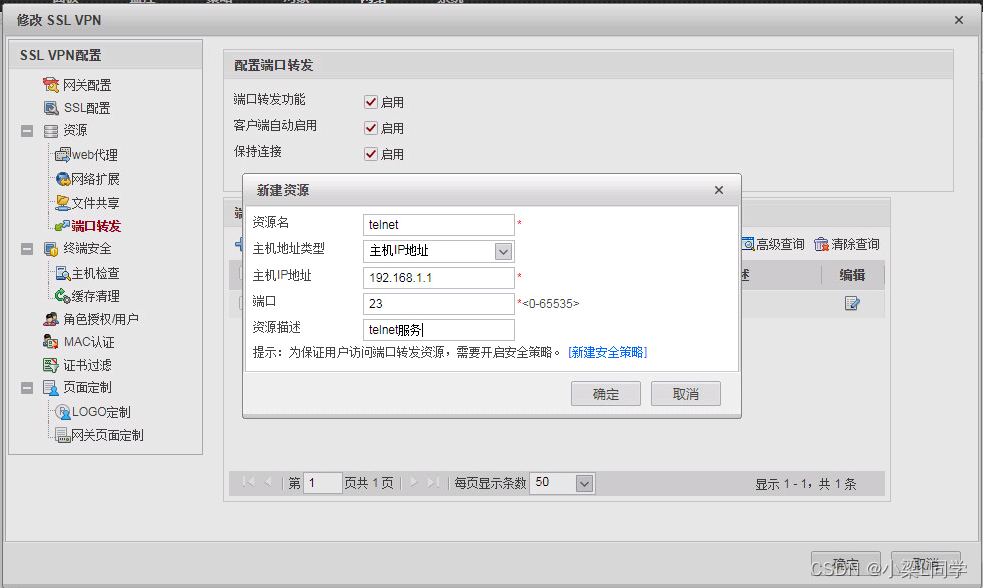Image resolution: width=983 pixels, height=588 pixels.
Task: Toggle 保持连接 启用 checkbox
Action: pyautogui.click(x=371, y=154)
